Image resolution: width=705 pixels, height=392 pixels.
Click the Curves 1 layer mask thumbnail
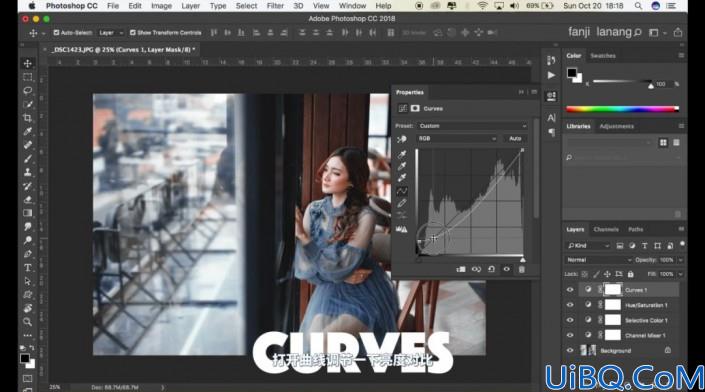(612, 290)
